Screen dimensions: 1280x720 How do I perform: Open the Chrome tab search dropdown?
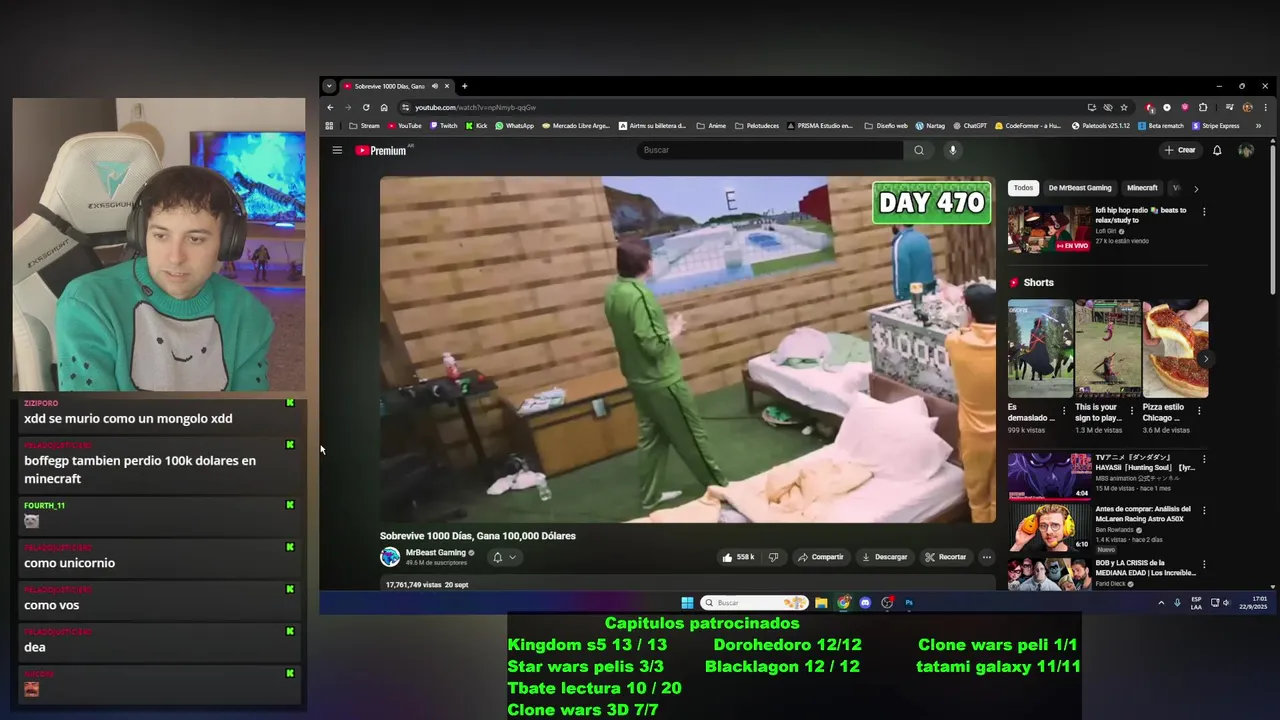pyautogui.click(x=329, y=86)
